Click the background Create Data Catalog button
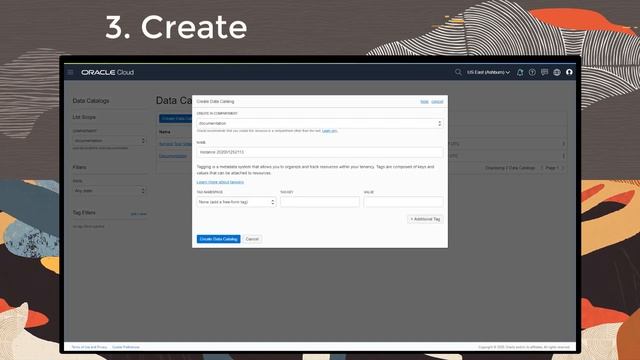Screen dimensions: 640x360 pyautogui.click(x=176, y=118)
